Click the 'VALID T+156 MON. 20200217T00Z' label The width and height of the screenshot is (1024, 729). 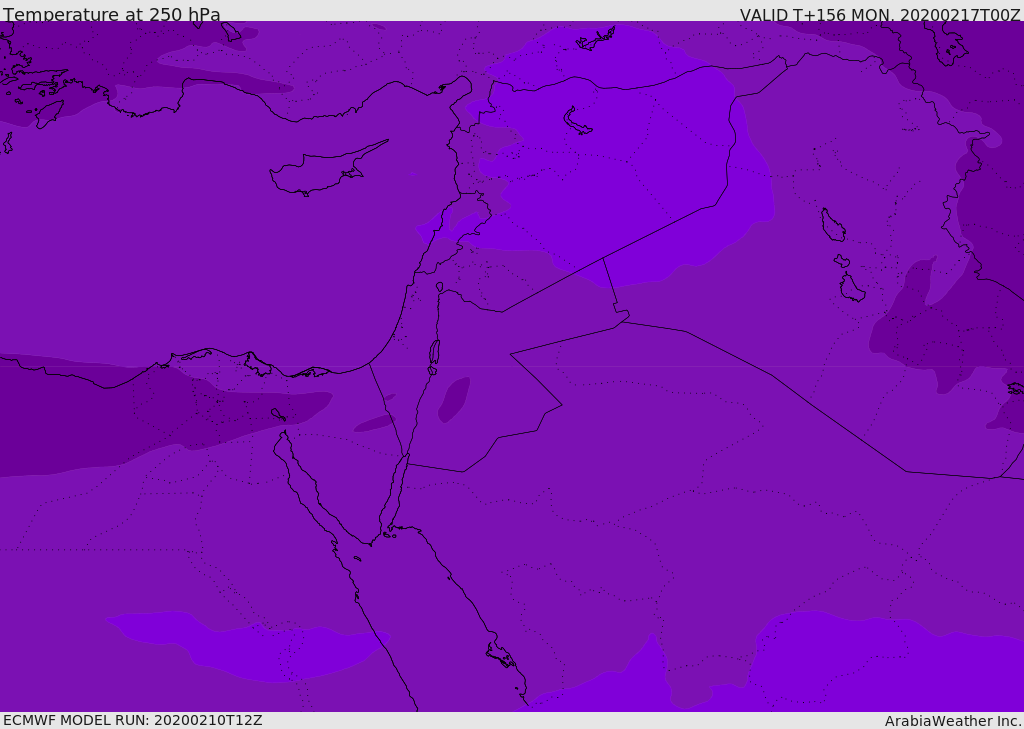[x=880, y=14]
